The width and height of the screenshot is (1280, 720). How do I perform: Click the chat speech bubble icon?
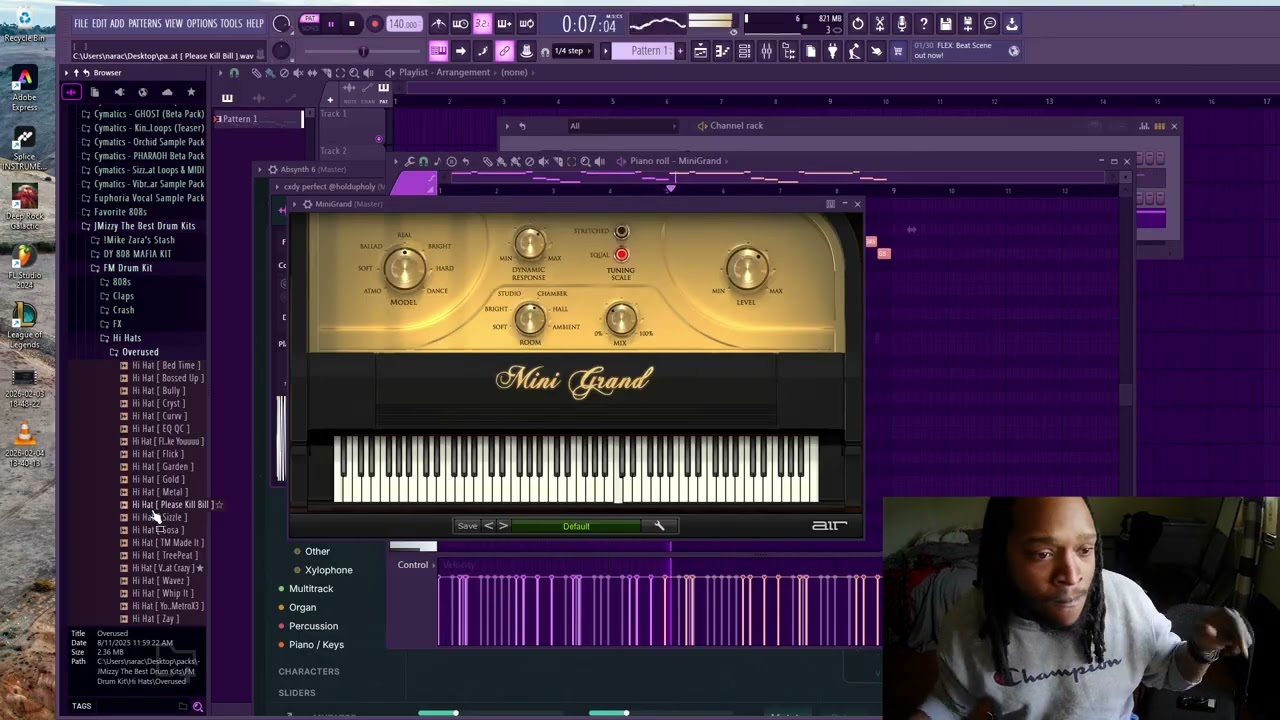990,23
